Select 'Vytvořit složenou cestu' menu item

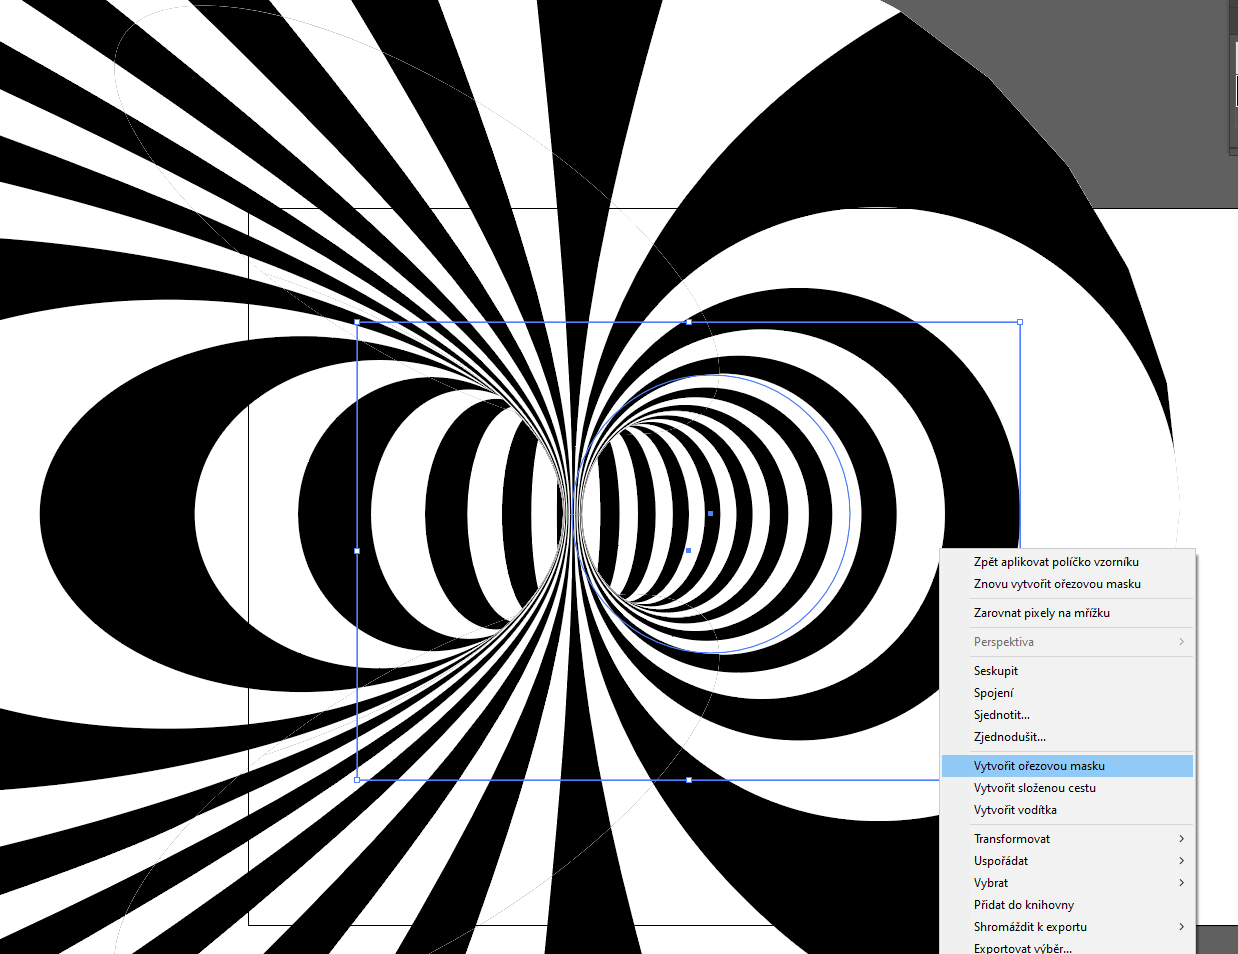tap(1034, 788)
